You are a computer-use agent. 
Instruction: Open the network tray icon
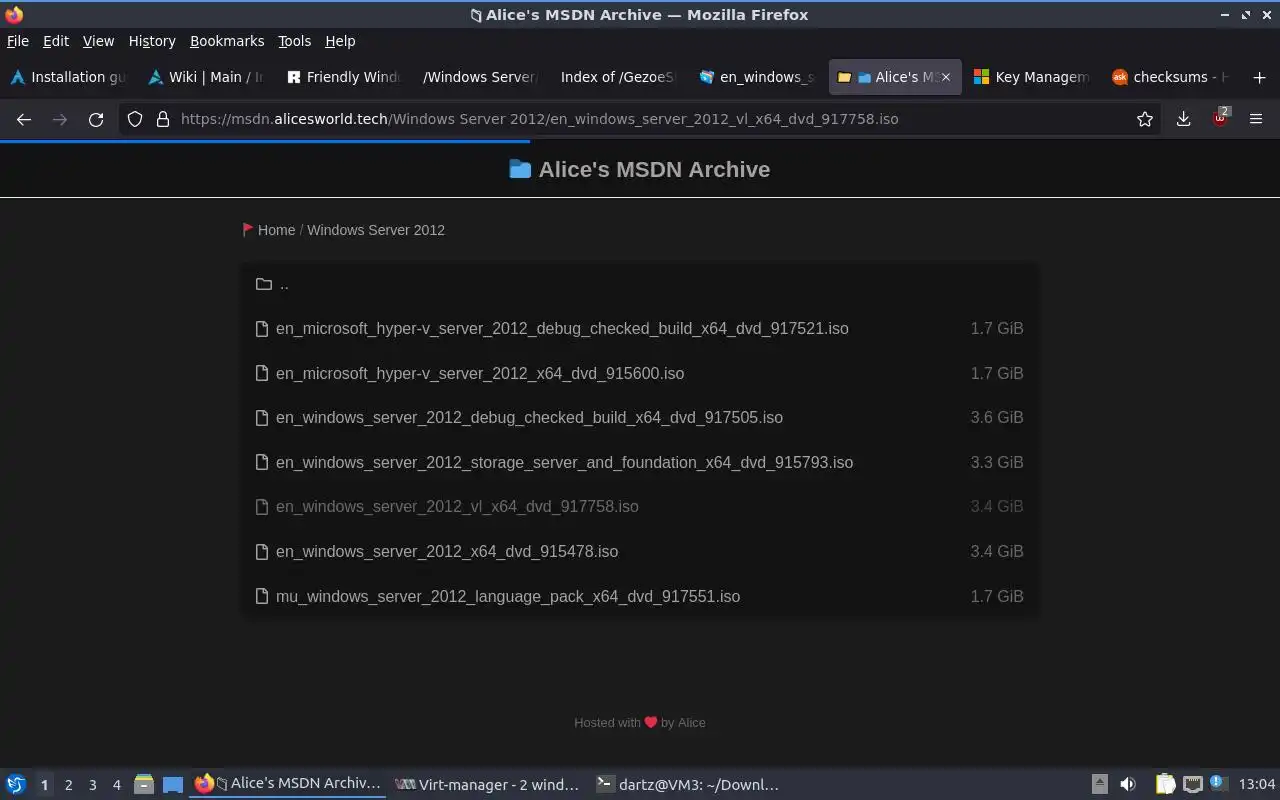(x=1192, y=784)
